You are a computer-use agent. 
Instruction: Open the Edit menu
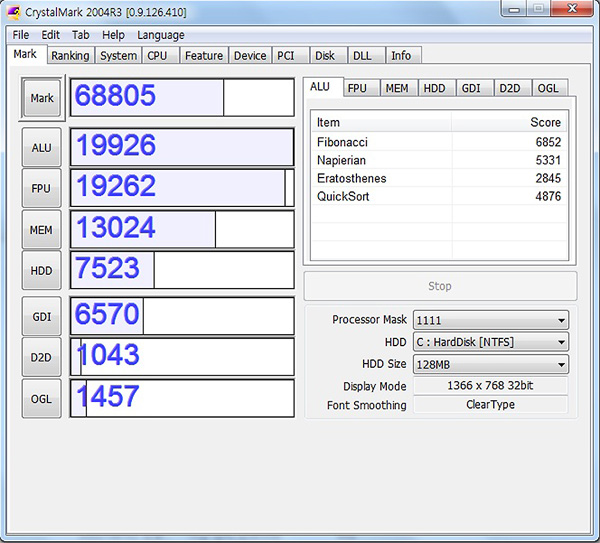[51, 35]
